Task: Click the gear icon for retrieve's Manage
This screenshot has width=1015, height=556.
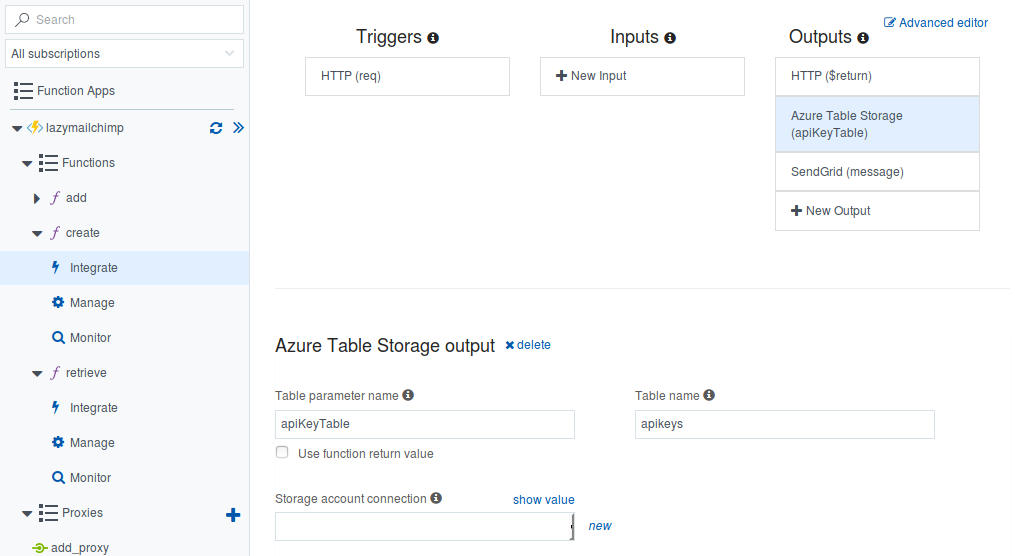Action: pyautogui.click(x=58, y=442)
